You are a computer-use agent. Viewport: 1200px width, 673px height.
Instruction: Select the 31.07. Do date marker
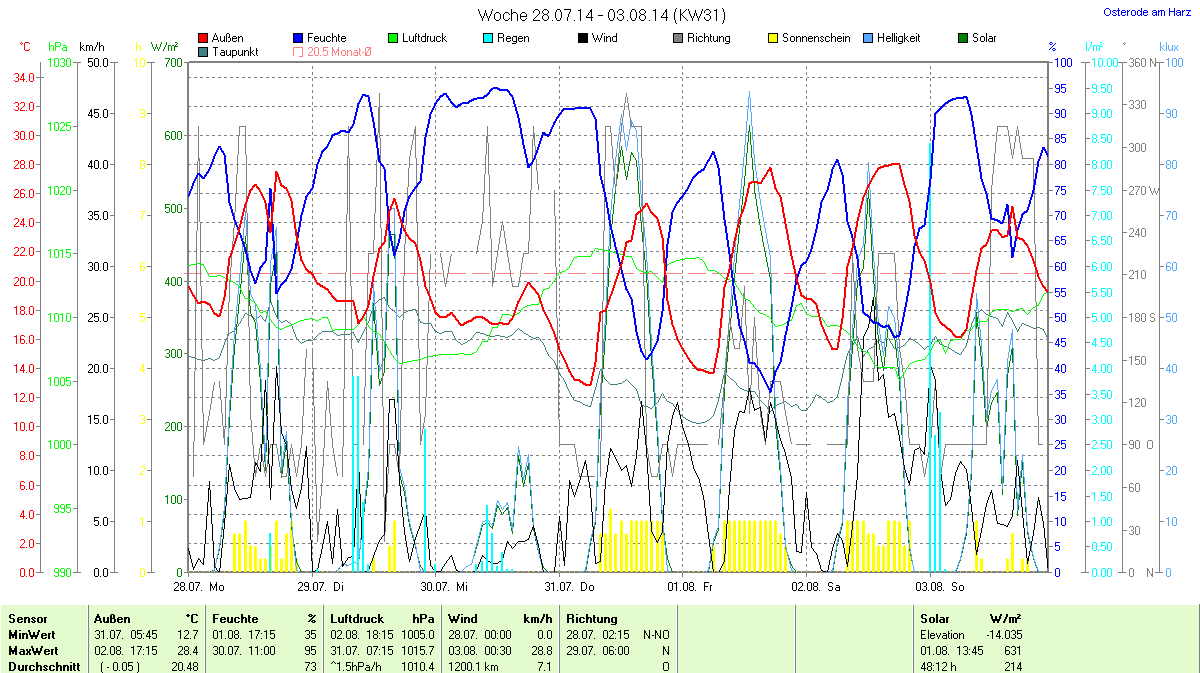click(570, 587)
